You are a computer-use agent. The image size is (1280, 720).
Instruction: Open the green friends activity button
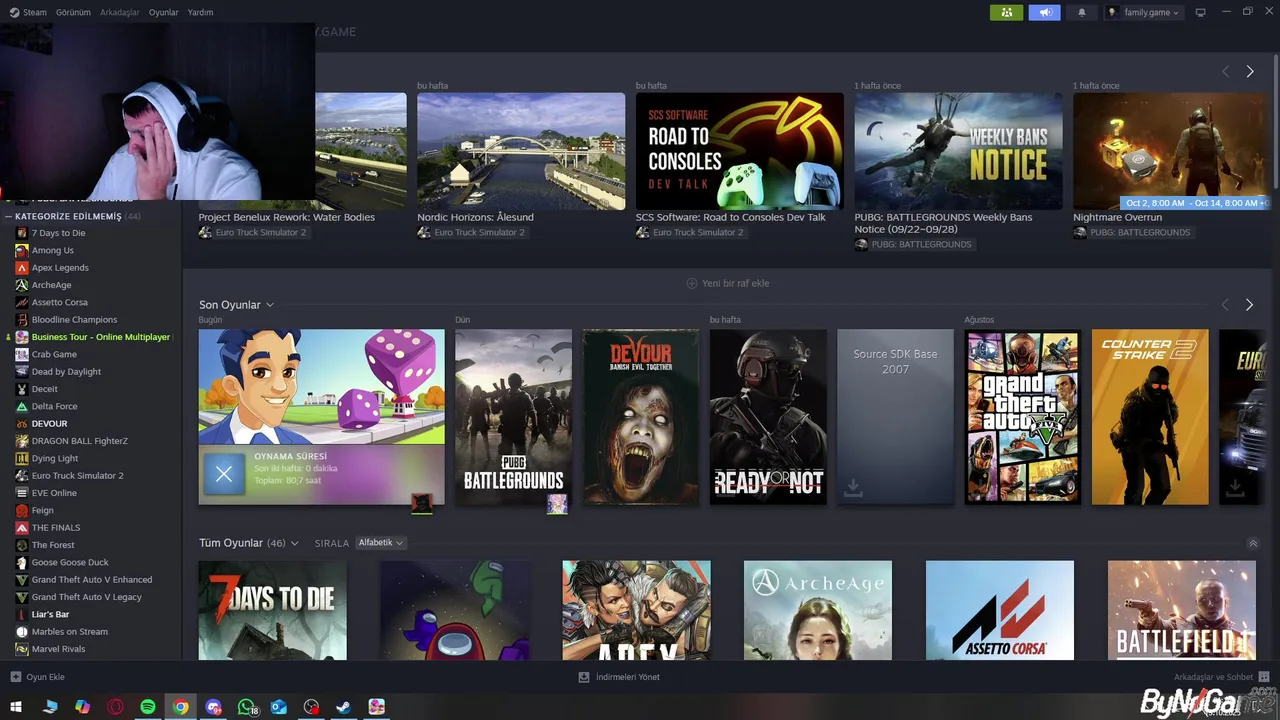(x=1006, y=12)
